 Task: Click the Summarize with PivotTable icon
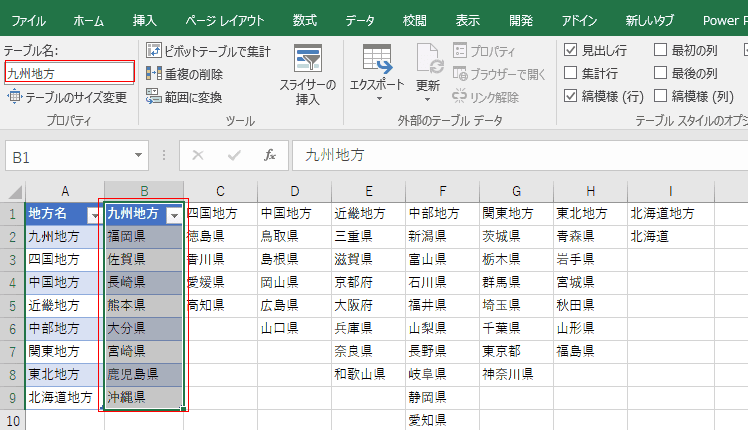pyautogui.click(x=154, y=50)
